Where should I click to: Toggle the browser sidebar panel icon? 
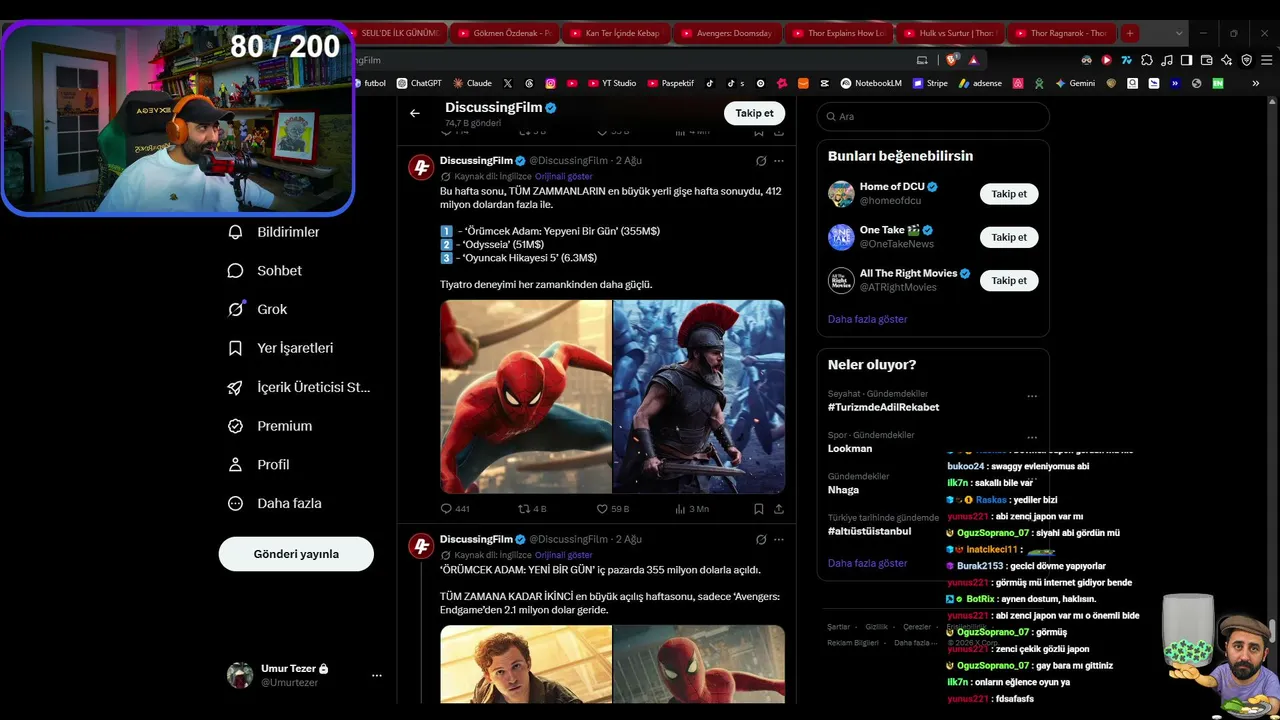coord(1187,60)
